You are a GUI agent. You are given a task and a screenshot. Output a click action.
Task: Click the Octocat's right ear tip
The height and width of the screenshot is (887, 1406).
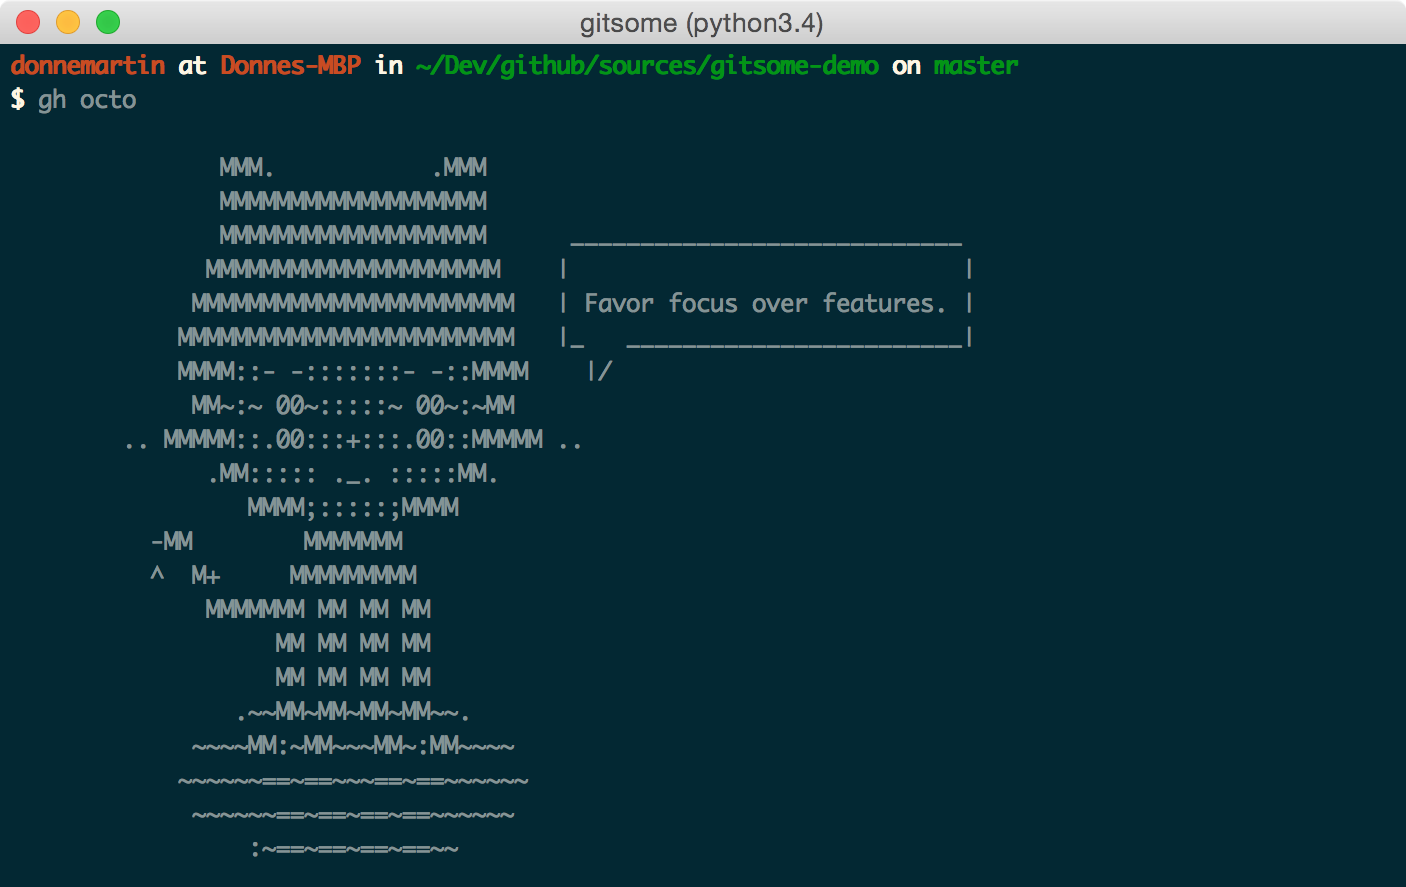point(460,167)
